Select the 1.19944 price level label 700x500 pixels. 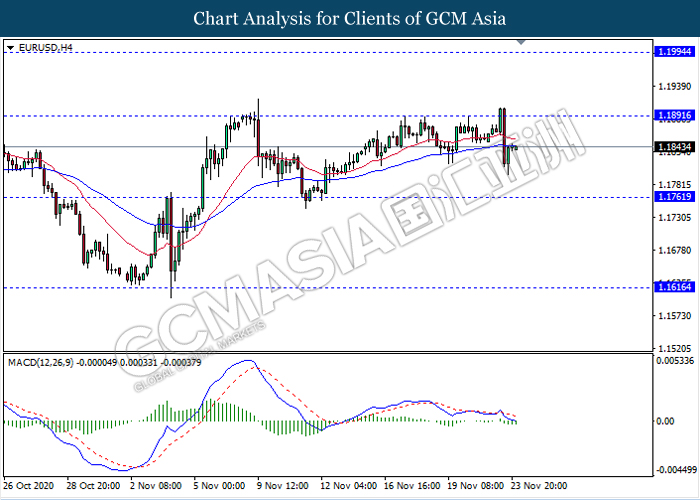pyautogui.click(x=675, y=52)
